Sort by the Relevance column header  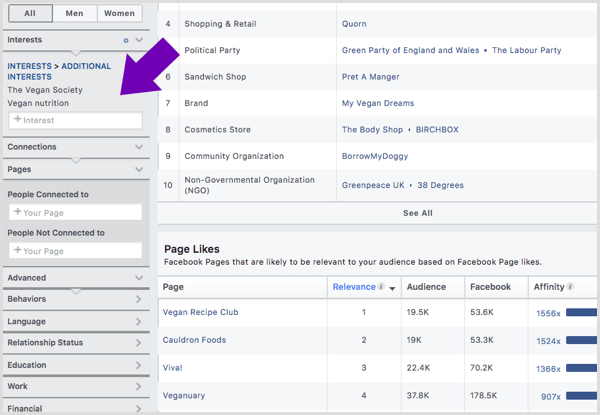click(x=354, y=287)
